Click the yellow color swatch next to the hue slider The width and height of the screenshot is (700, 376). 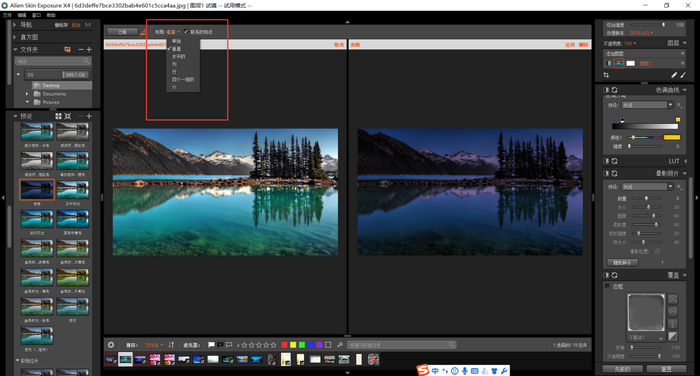672,138
